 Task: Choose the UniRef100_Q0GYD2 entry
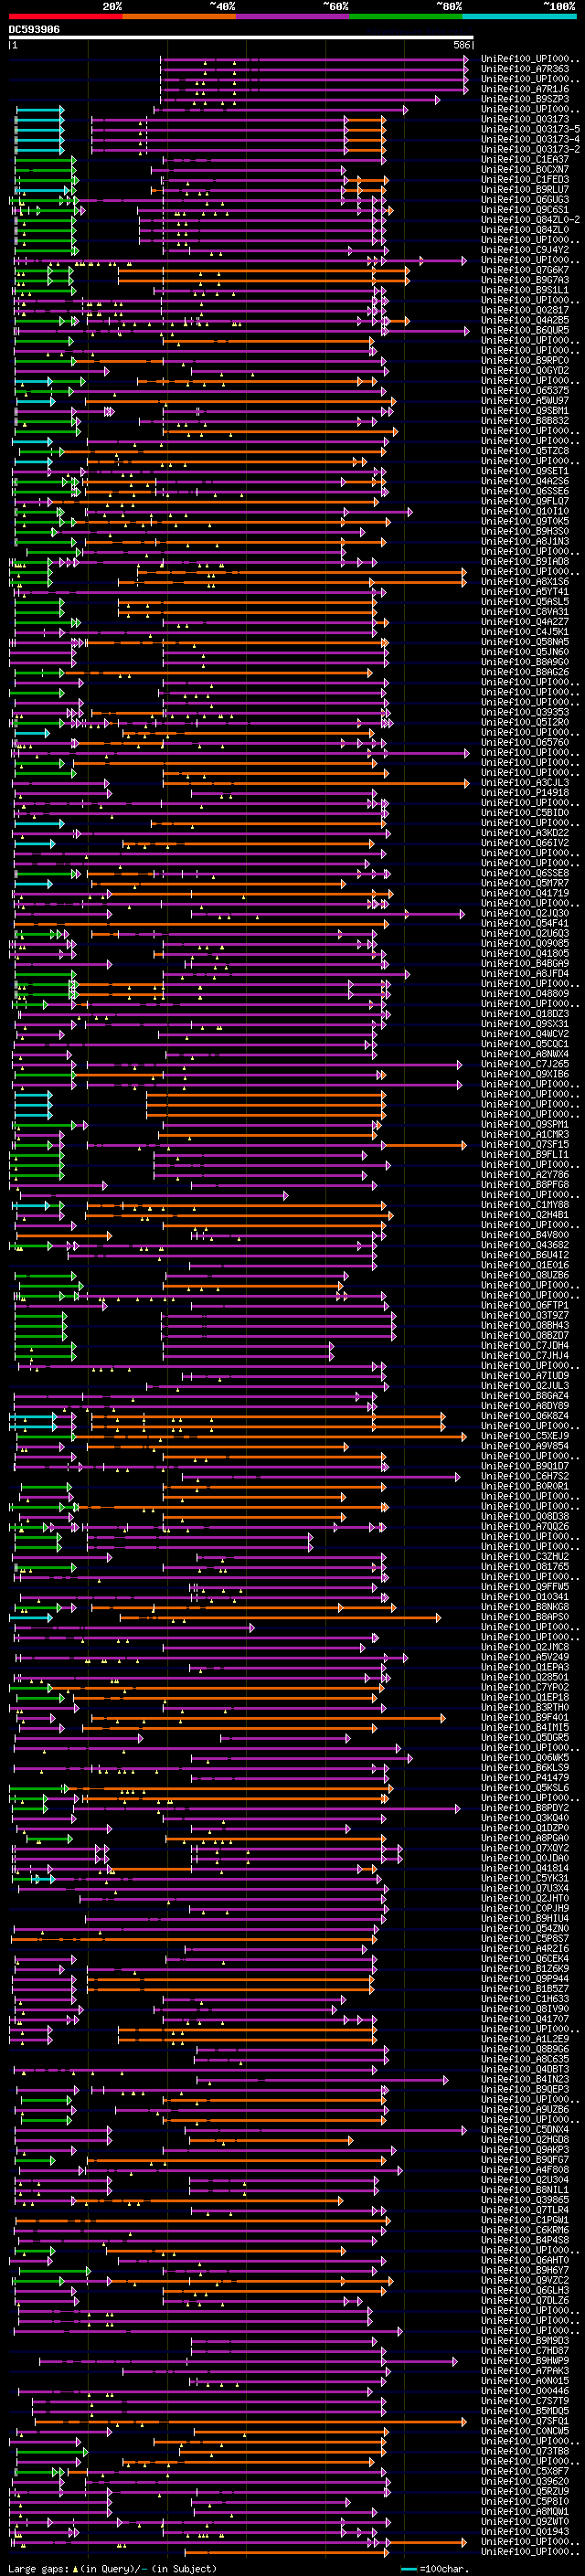pos(525,370)
